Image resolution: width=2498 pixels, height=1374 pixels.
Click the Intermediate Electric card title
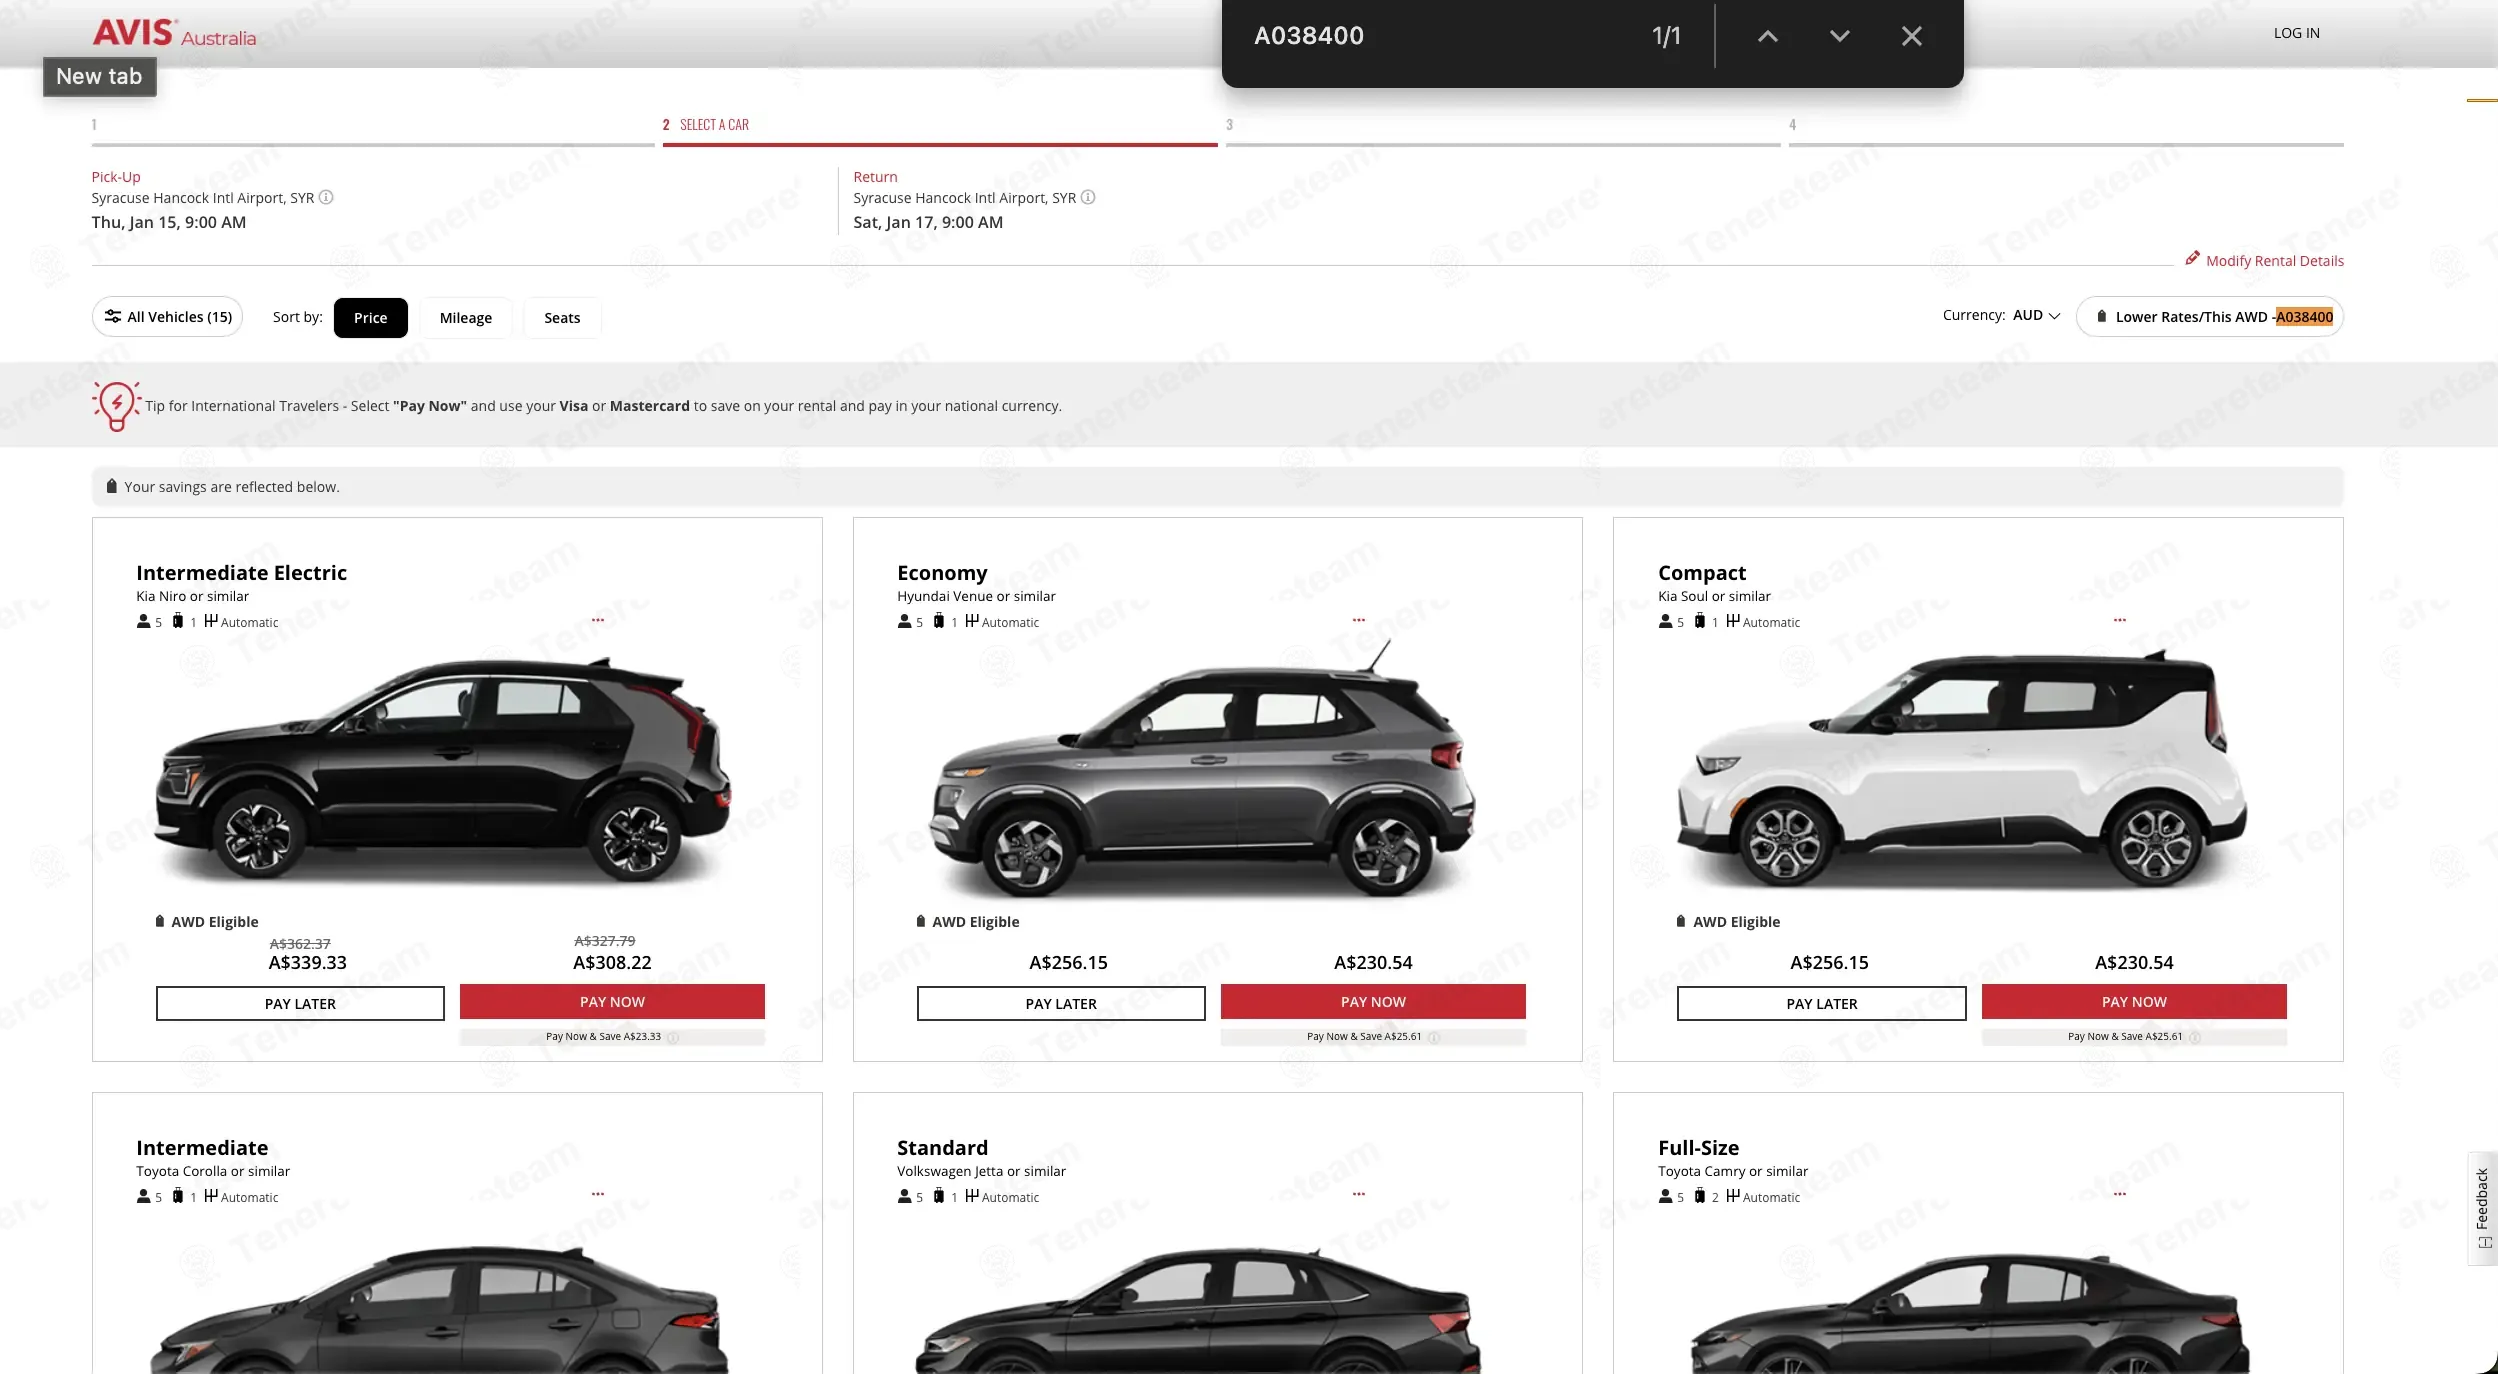[241, 573]
